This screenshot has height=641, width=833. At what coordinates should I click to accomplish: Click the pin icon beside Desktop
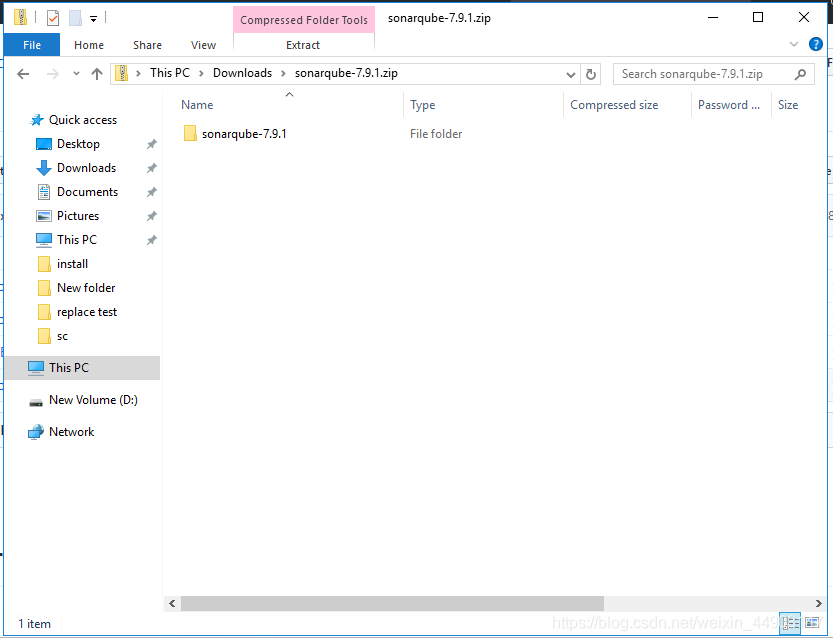pyautogui.click(x=151, y=144)
